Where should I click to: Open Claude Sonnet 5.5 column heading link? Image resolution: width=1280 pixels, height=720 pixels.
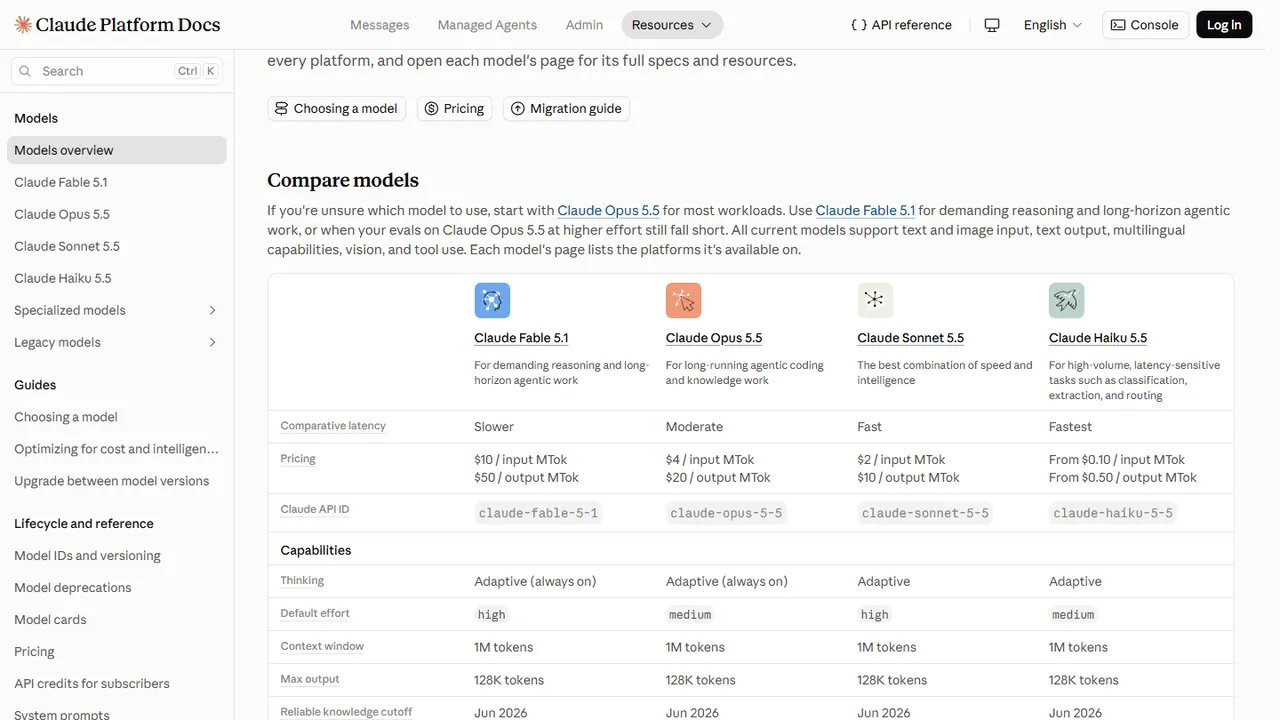point(910,338)
